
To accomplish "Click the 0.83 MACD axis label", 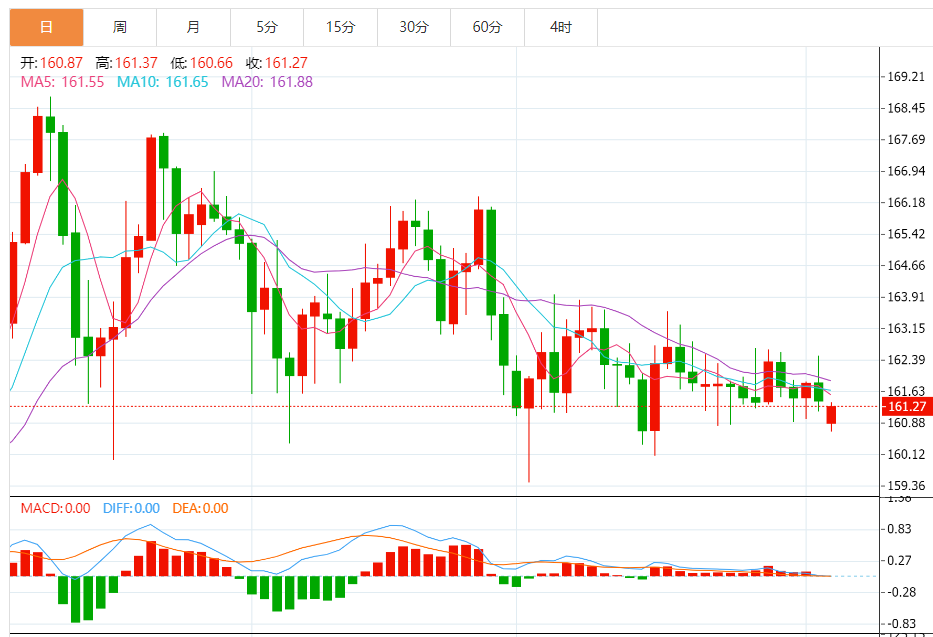I will pos(899,529).
